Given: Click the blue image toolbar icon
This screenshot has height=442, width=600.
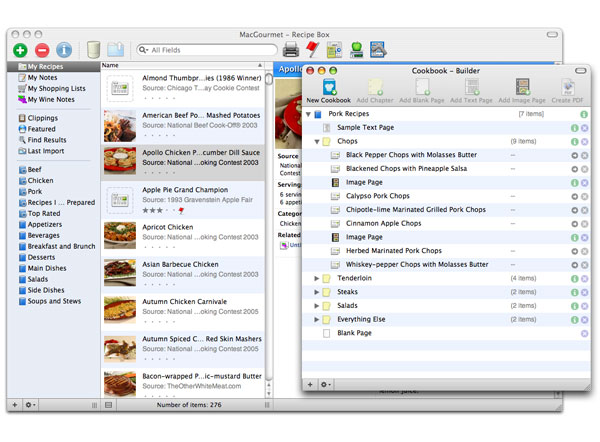Looking at the screenshot, I should [378, 50].
